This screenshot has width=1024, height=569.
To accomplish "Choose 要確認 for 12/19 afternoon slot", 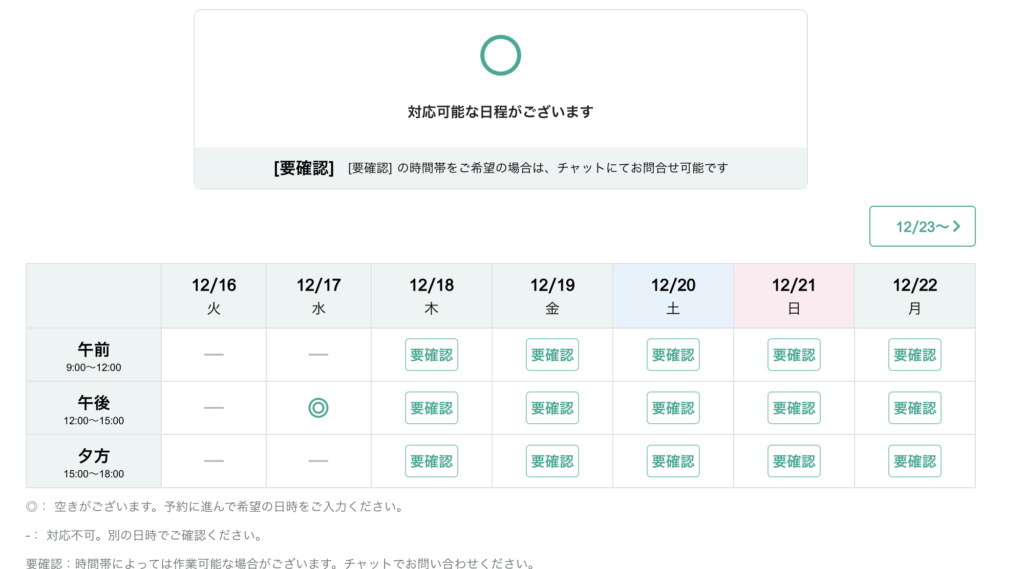I will (x=552, y=408).
